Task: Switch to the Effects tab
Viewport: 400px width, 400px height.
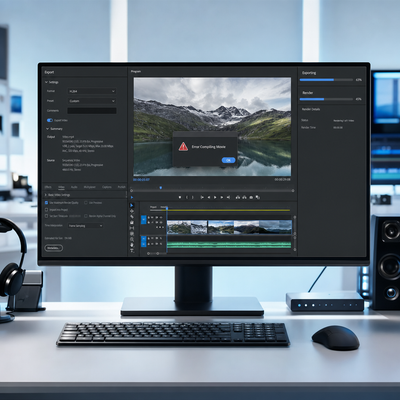Action: click(x=48, y=187)
